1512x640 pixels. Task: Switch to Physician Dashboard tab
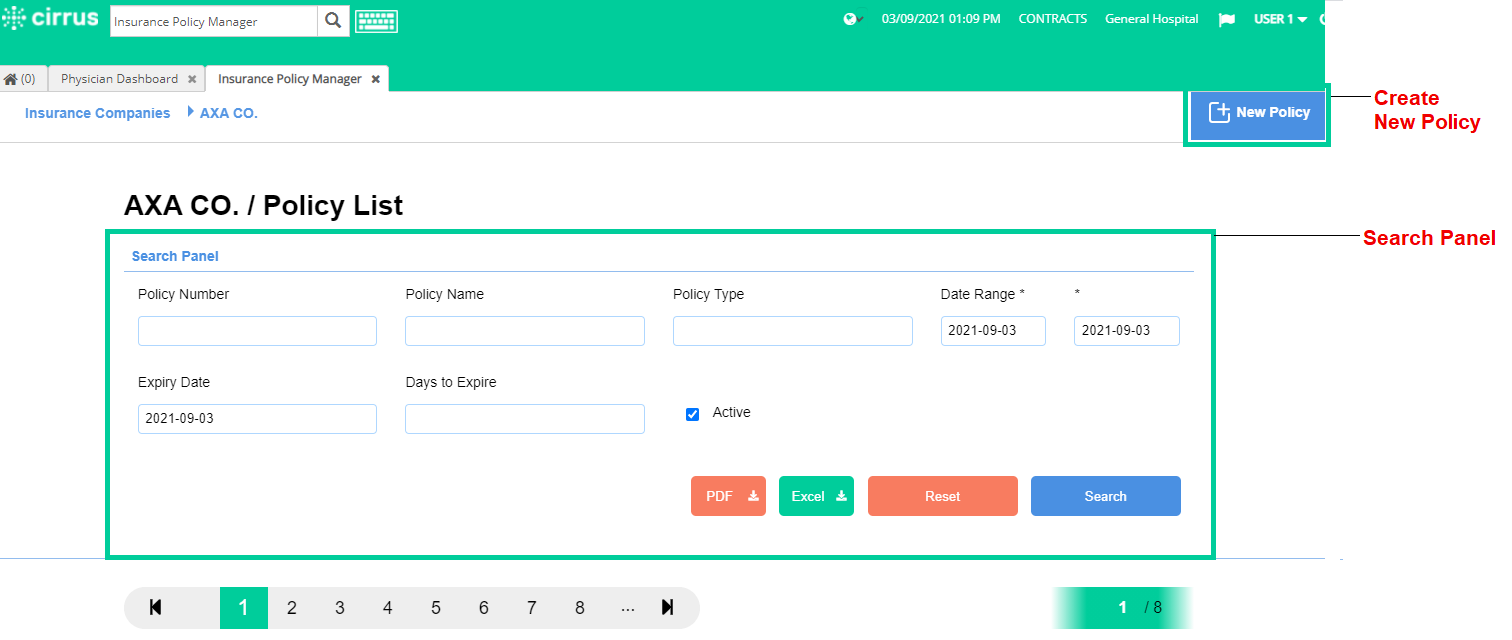click(x=119, y=79)
